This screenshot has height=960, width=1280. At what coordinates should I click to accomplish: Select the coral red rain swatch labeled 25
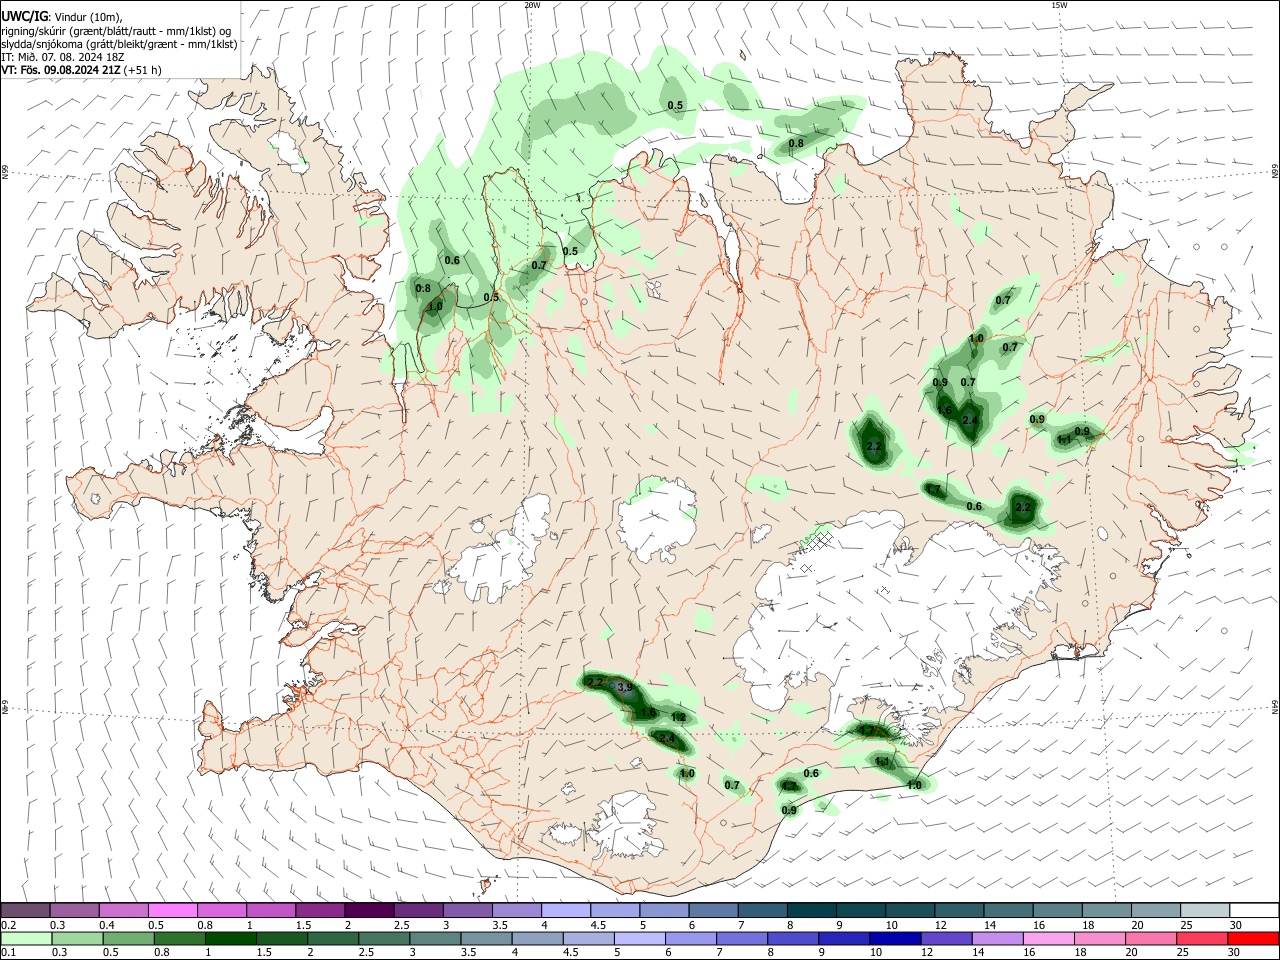tap(1200, 938)
